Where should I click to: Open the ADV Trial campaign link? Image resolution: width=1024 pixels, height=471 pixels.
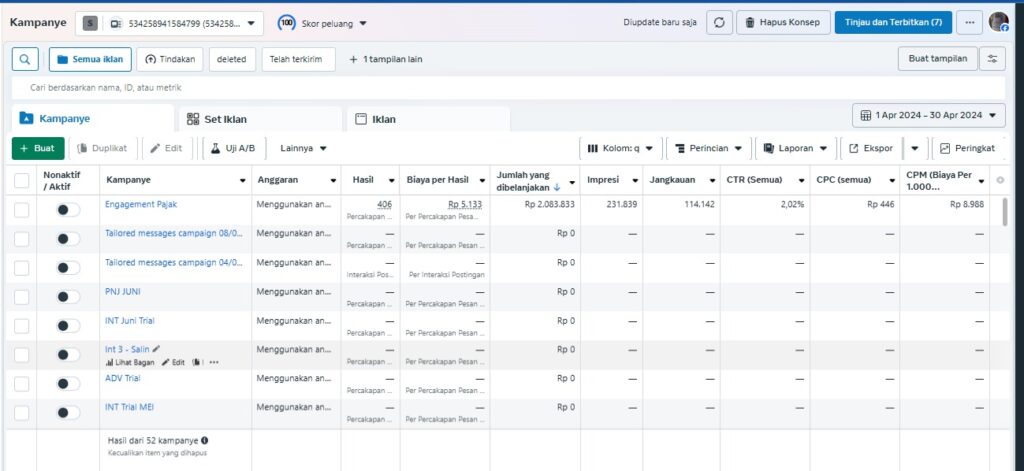122,378
